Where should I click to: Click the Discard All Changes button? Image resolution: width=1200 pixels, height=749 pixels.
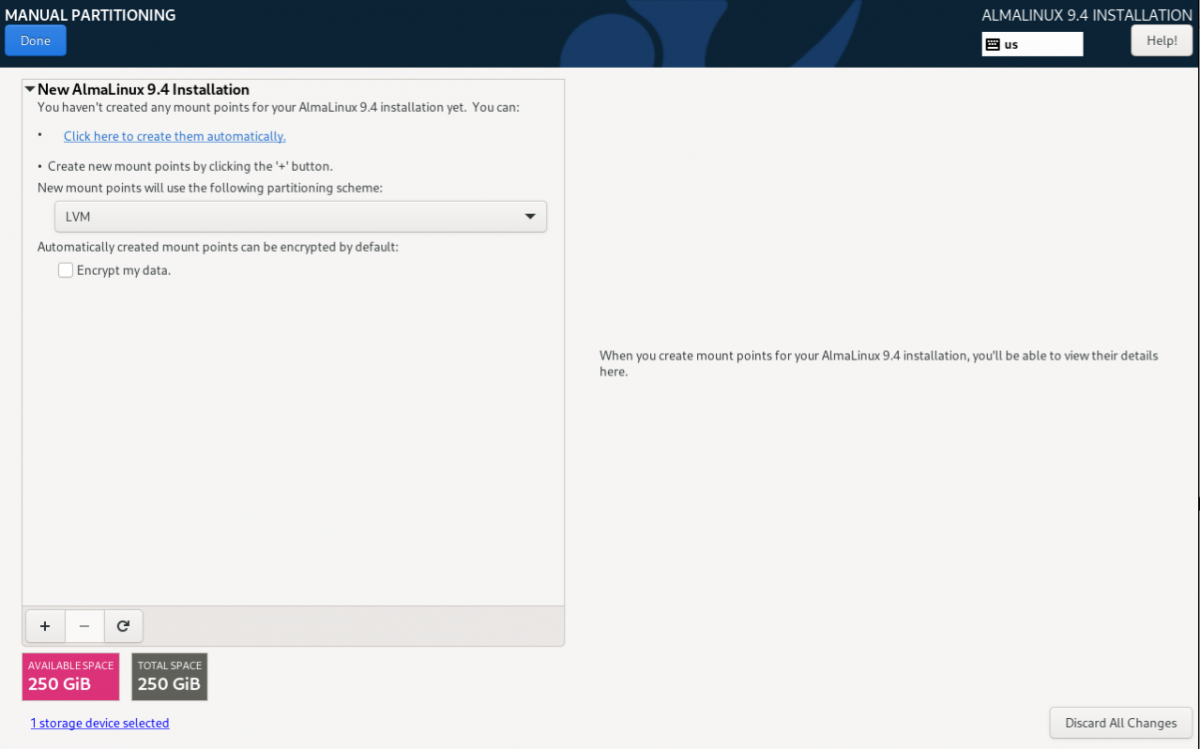[x=1121, y=723]
